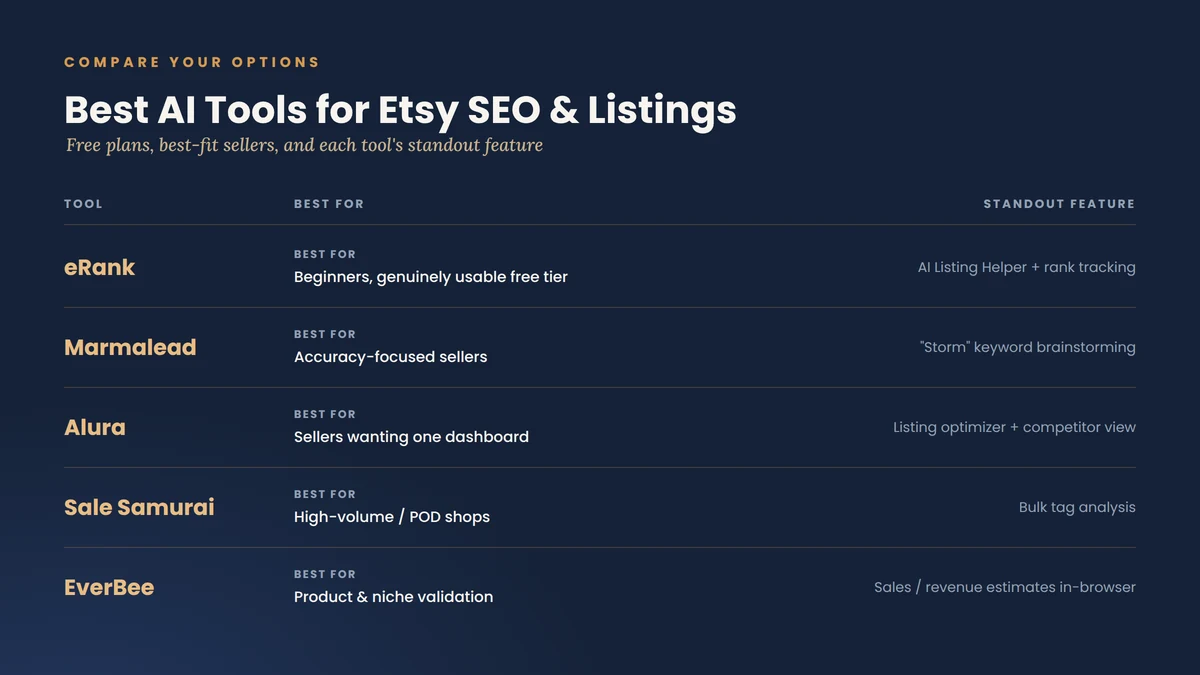Click 'AI Listing Helper + rank tracking'

[x=1027, y=268]
